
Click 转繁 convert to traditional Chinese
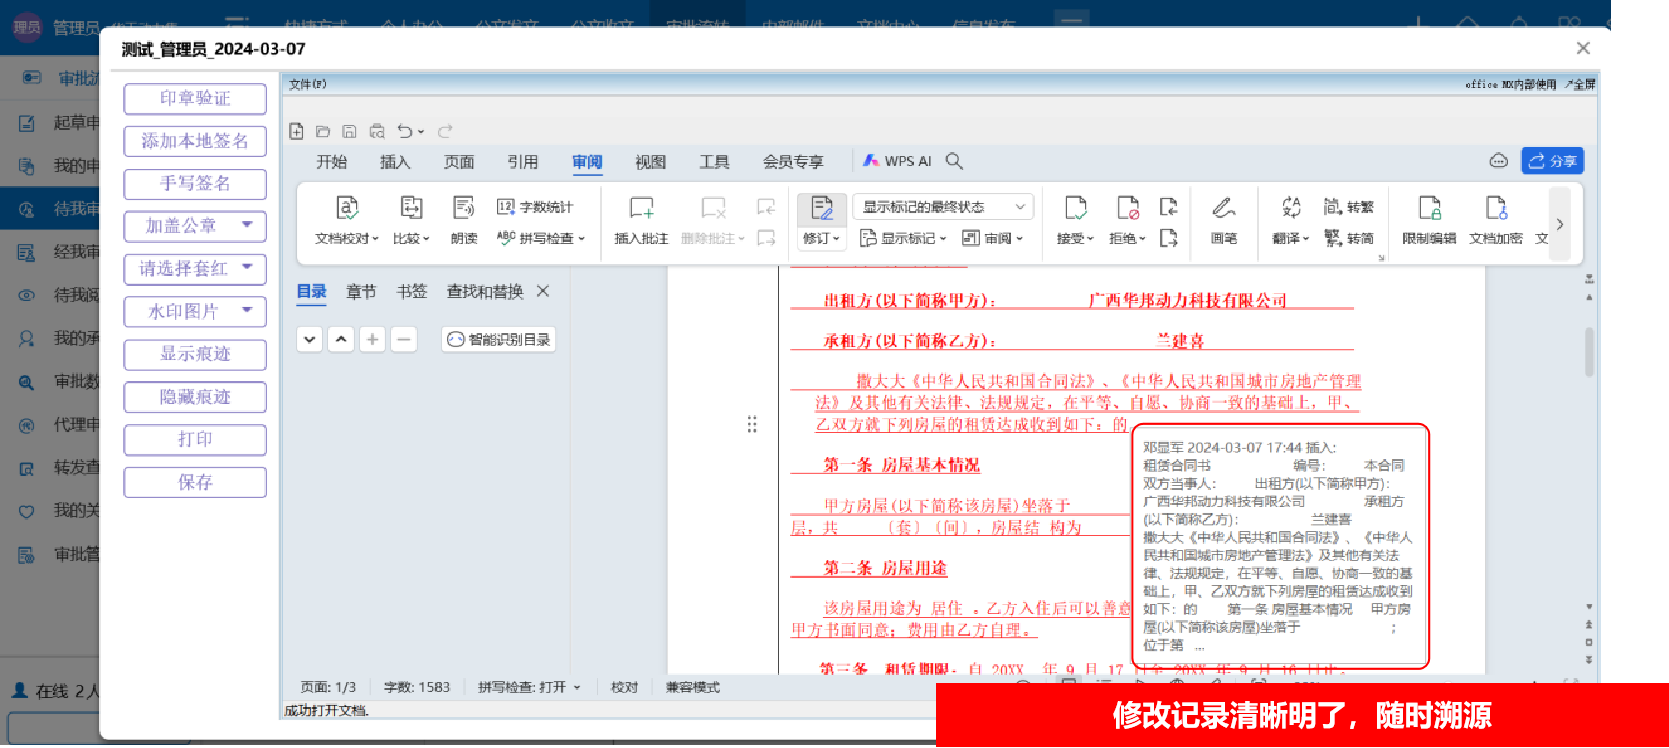(1348, 207)
